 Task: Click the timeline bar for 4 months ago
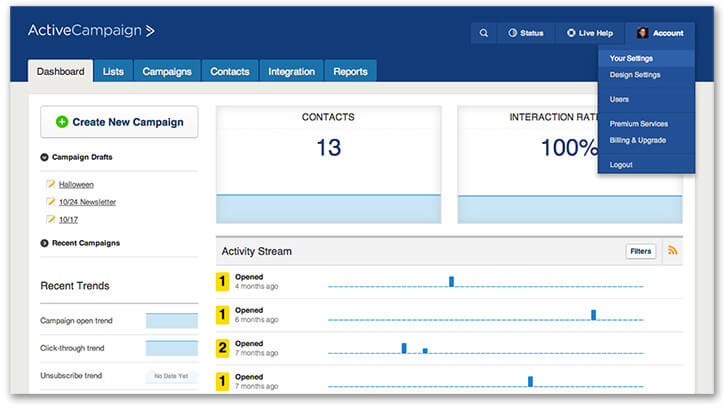(x=451, y=281)
